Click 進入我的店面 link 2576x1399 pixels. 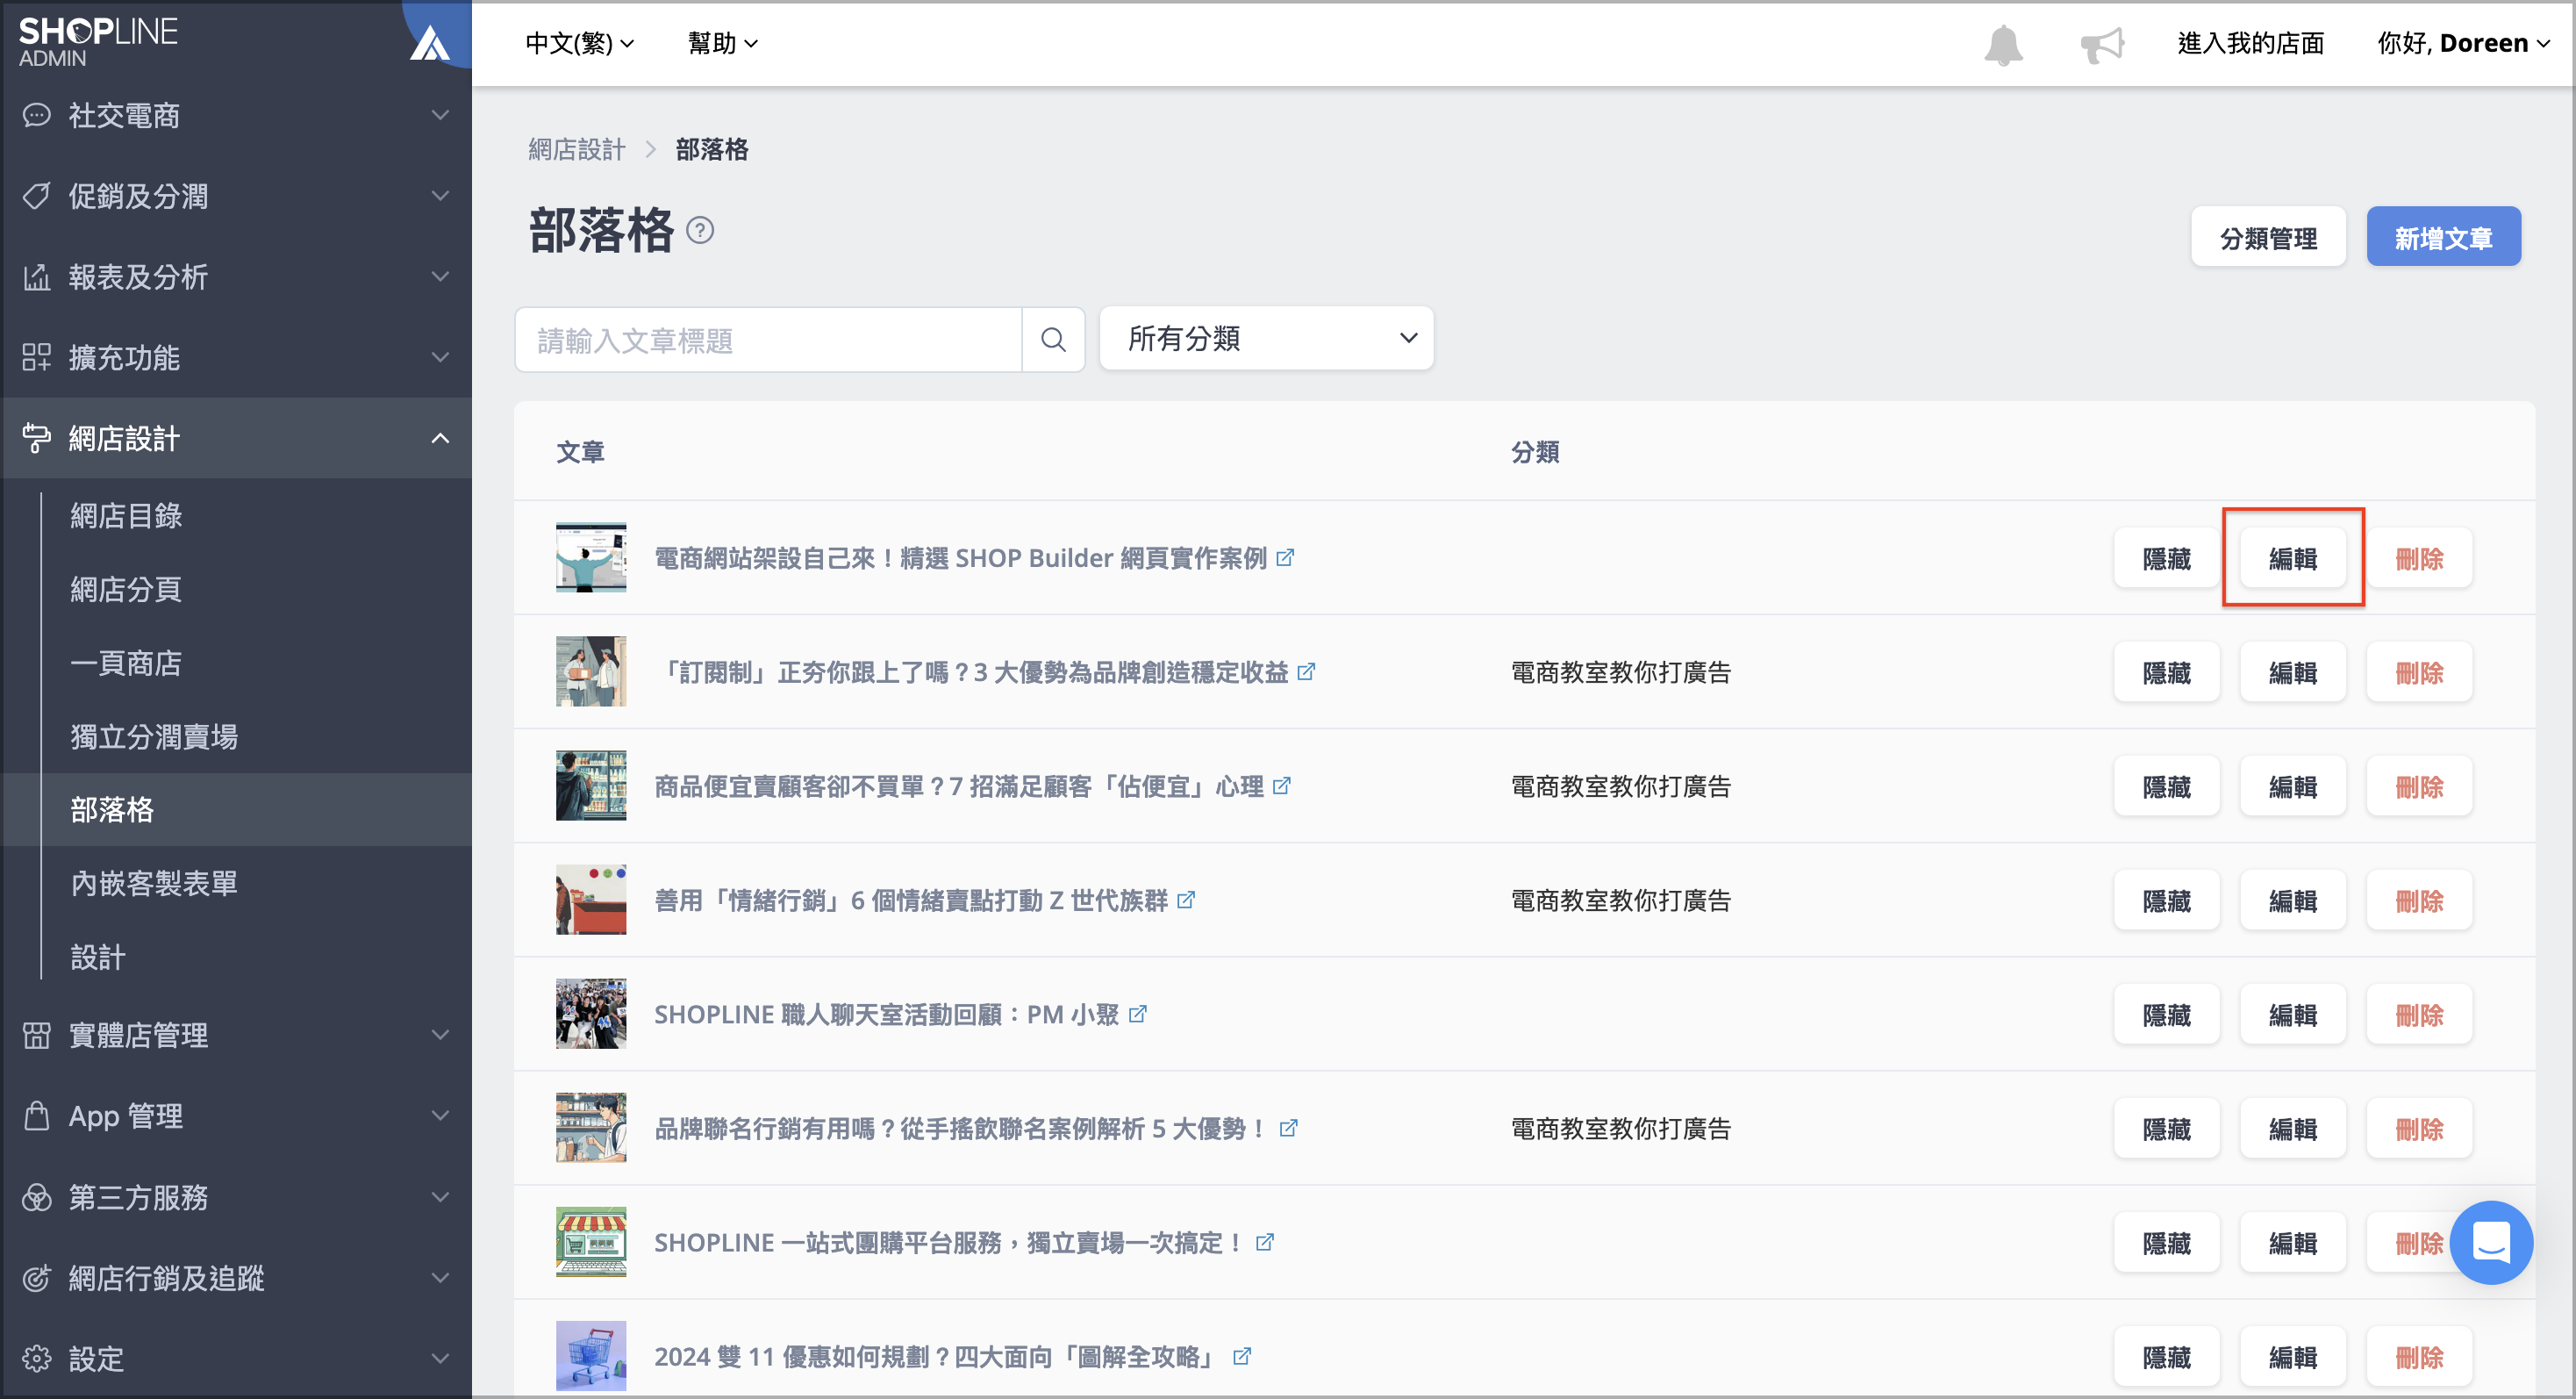click(x=2250, y=43)
